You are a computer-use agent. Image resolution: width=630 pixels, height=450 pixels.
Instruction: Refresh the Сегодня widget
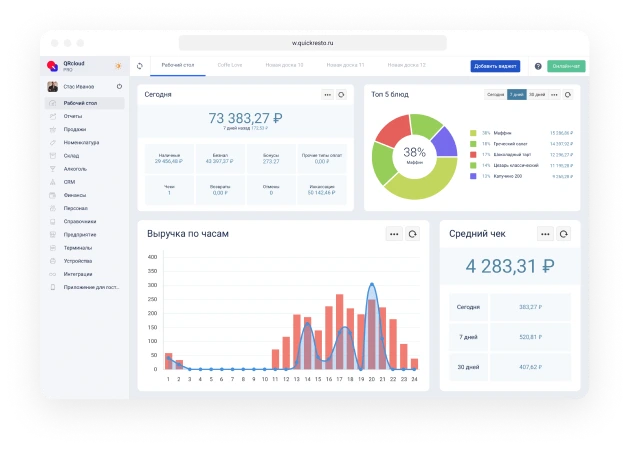pos(342,94)
